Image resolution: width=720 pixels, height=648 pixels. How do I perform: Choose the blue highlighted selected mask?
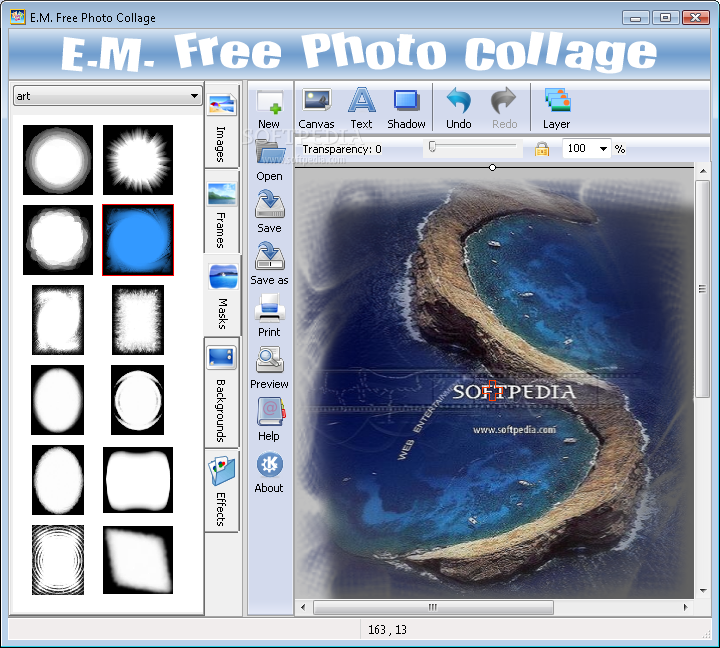138,240
